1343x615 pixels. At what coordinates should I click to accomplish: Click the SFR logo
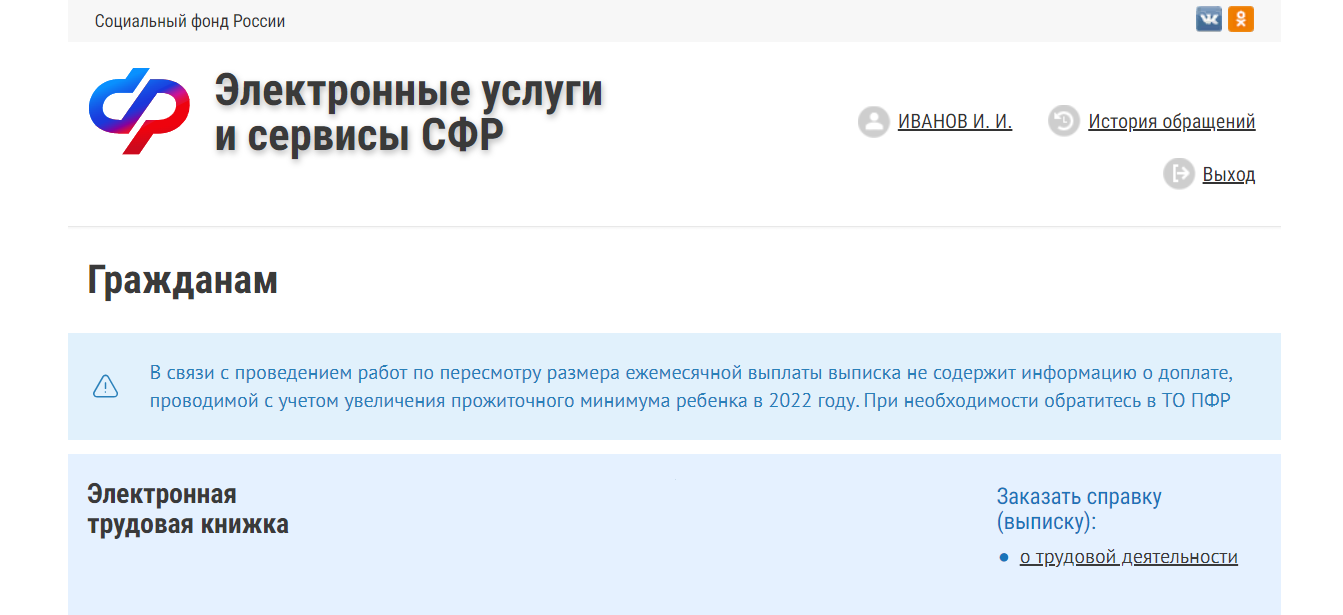[x=139, y=111]
